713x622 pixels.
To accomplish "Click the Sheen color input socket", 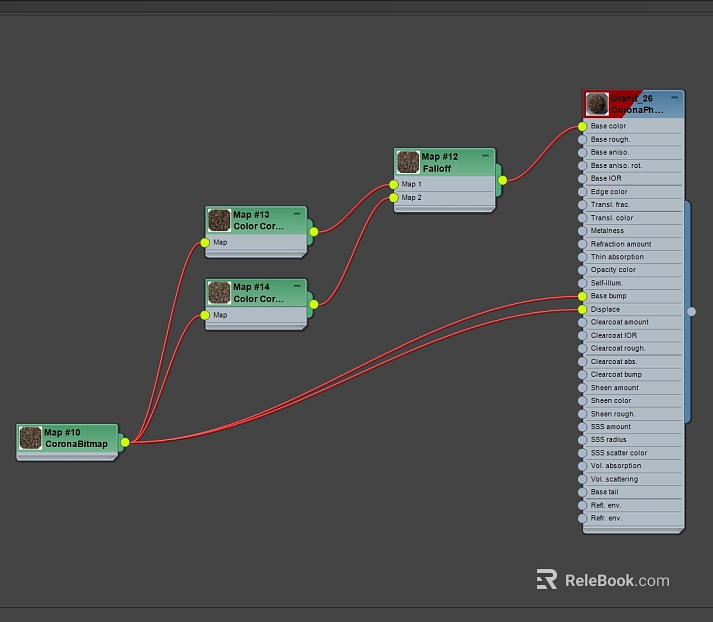I will pyautogui.click(x=582, y=401).
